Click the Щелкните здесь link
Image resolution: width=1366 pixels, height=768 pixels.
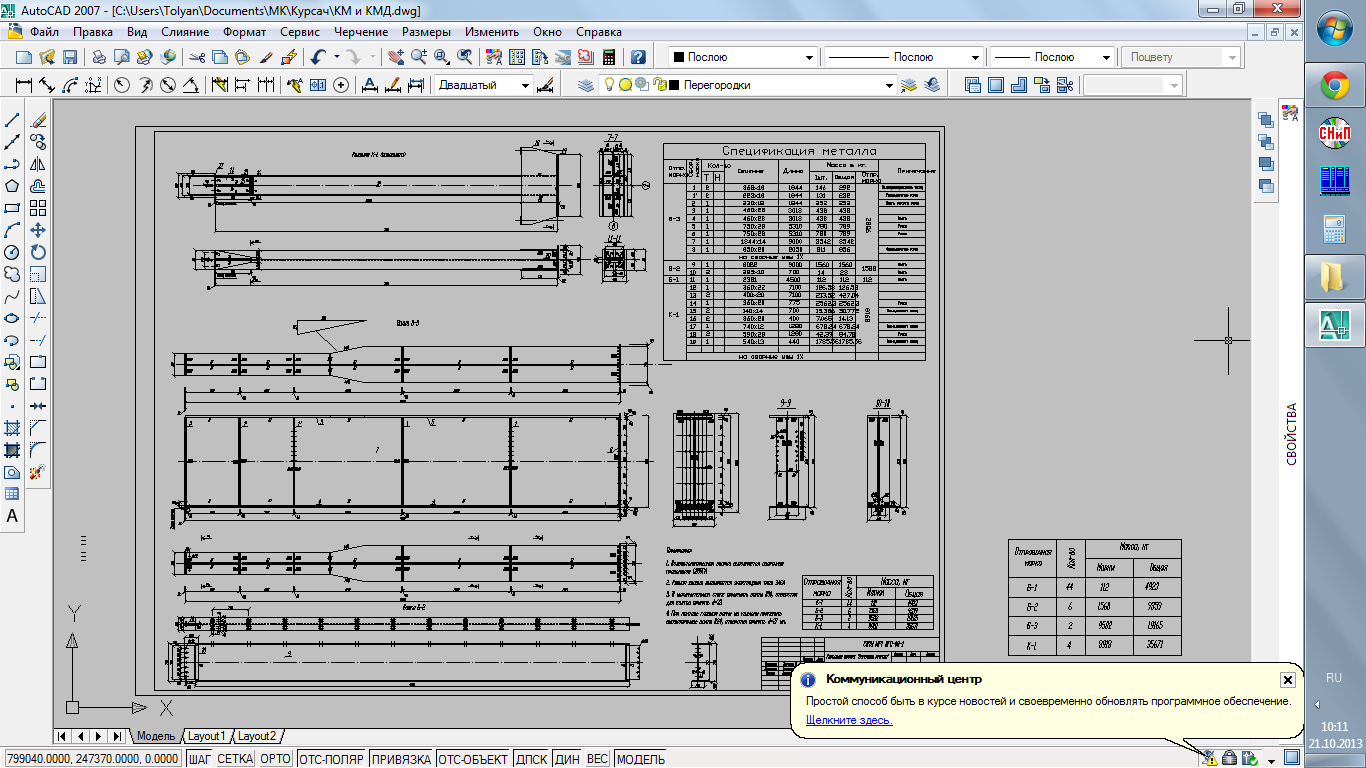849,720
